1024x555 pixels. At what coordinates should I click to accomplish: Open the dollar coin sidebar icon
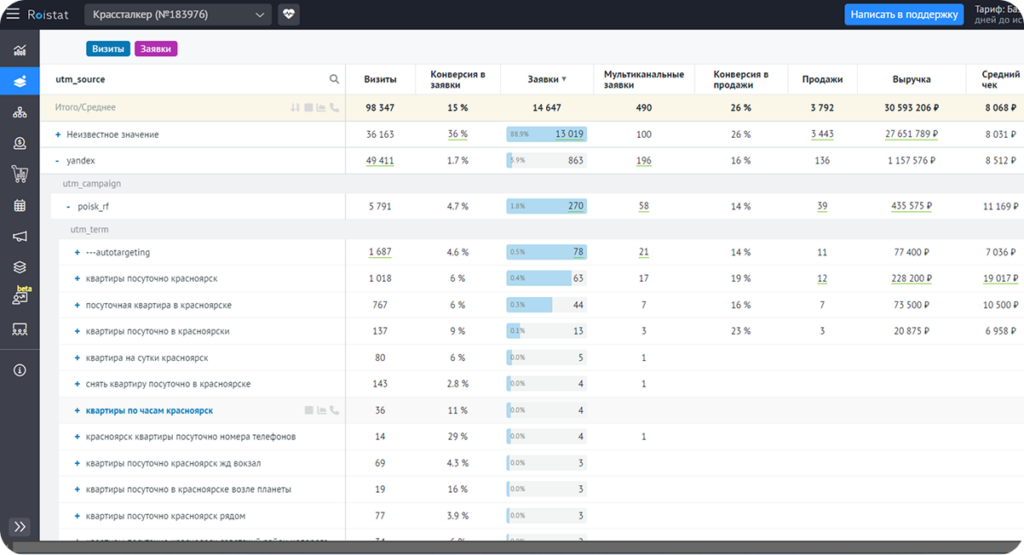point(20,143)
